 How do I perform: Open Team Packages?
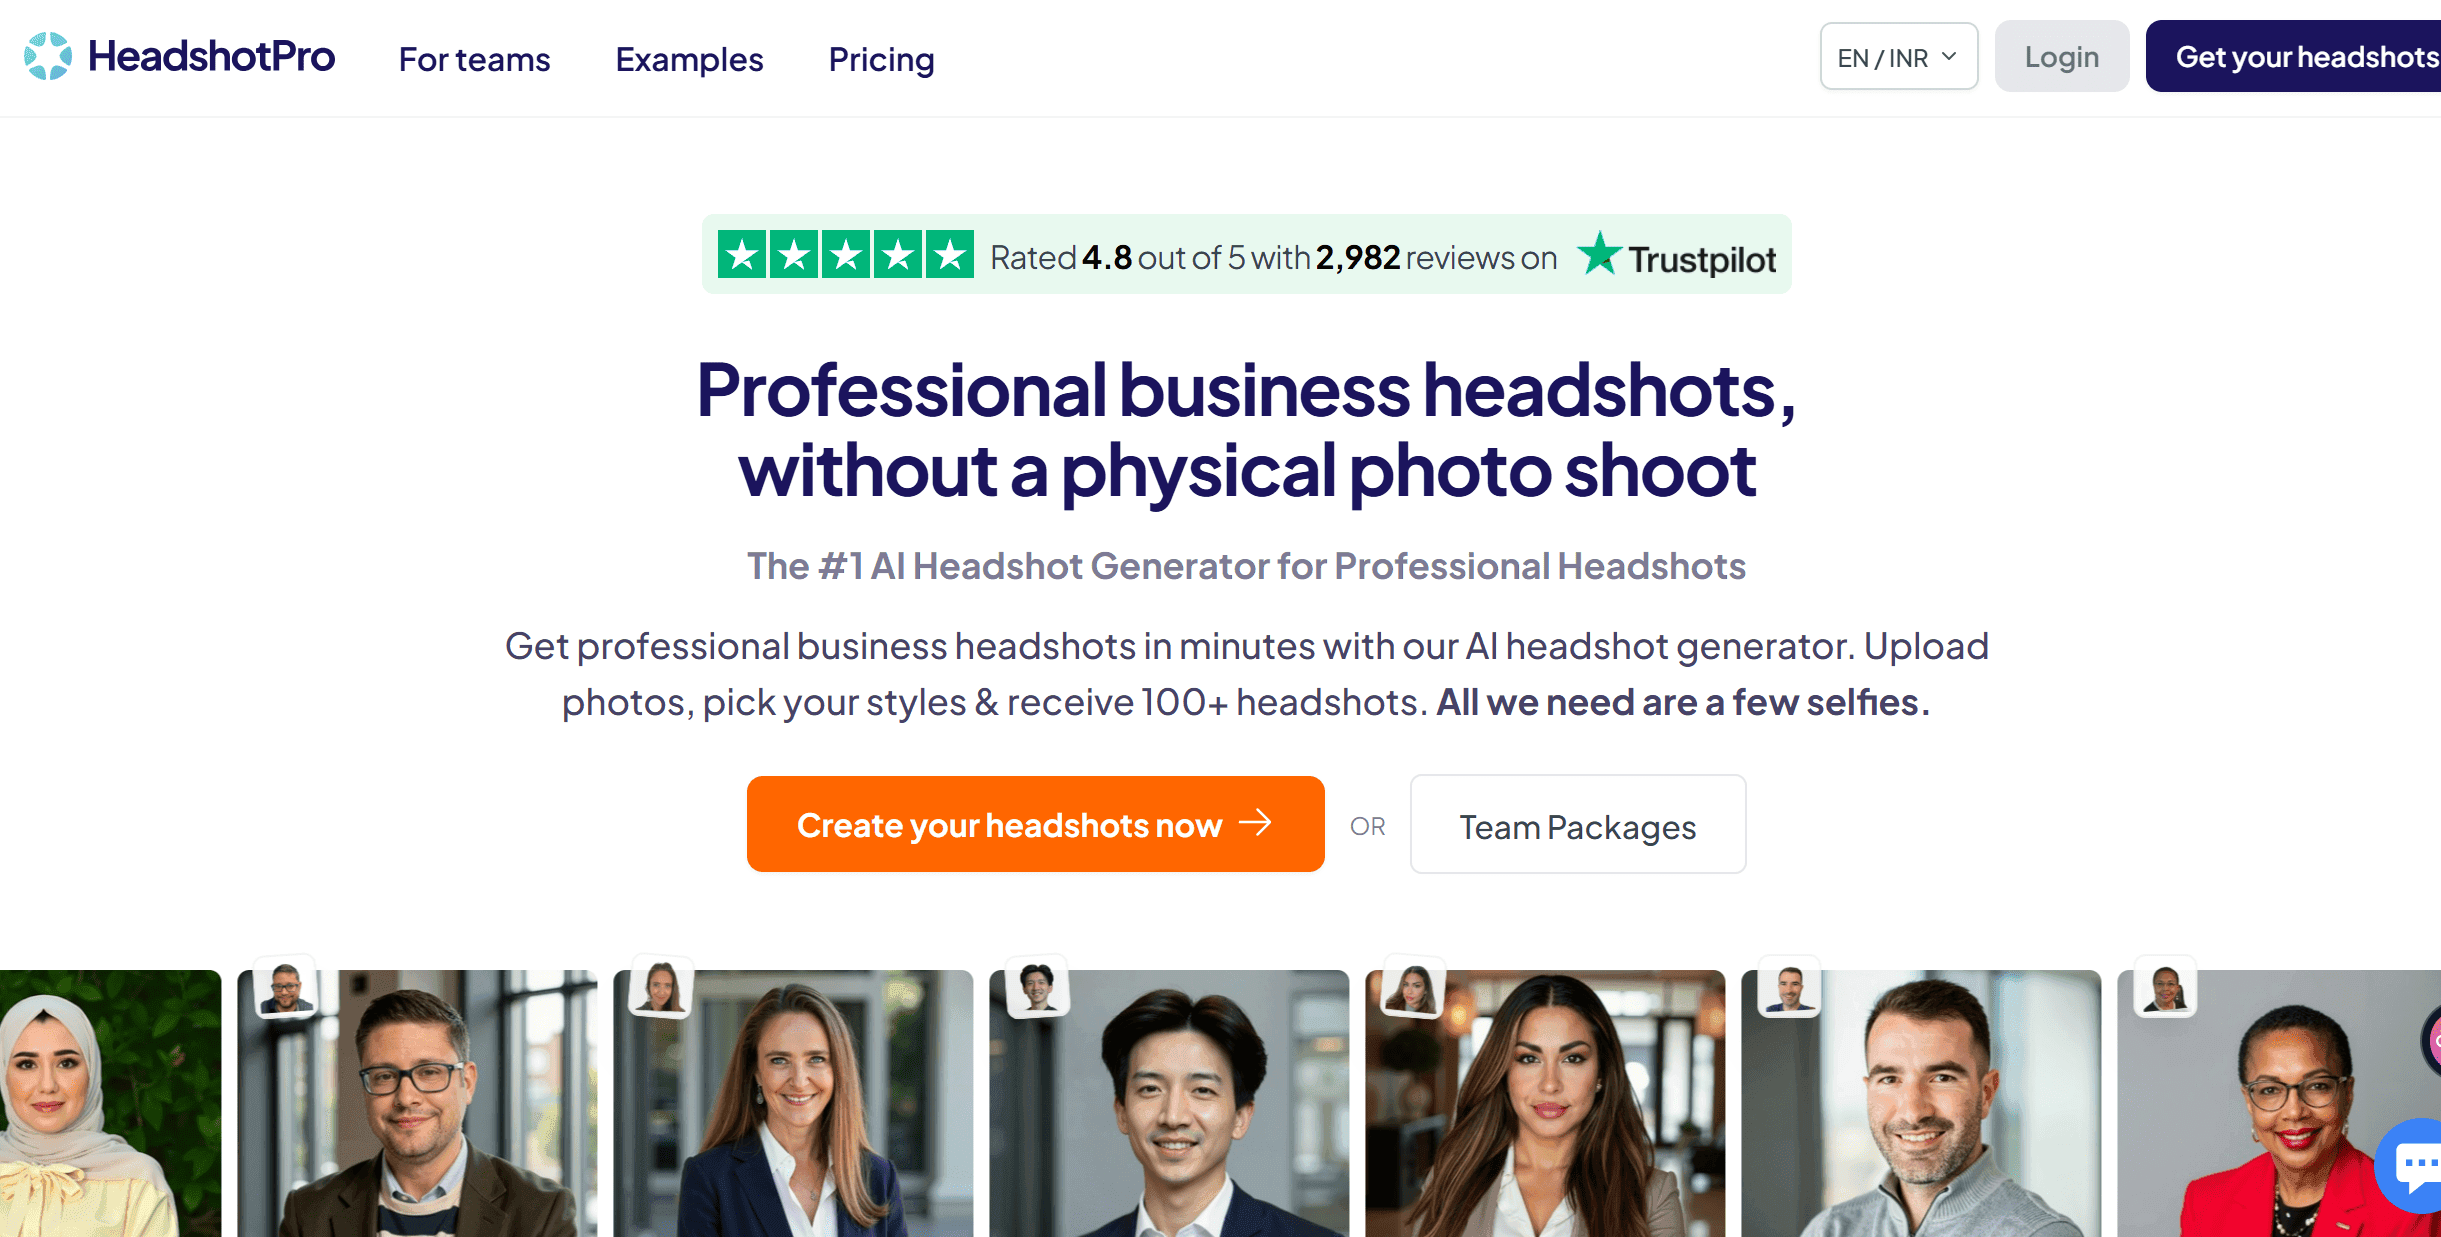click(x=1578, y=825)
